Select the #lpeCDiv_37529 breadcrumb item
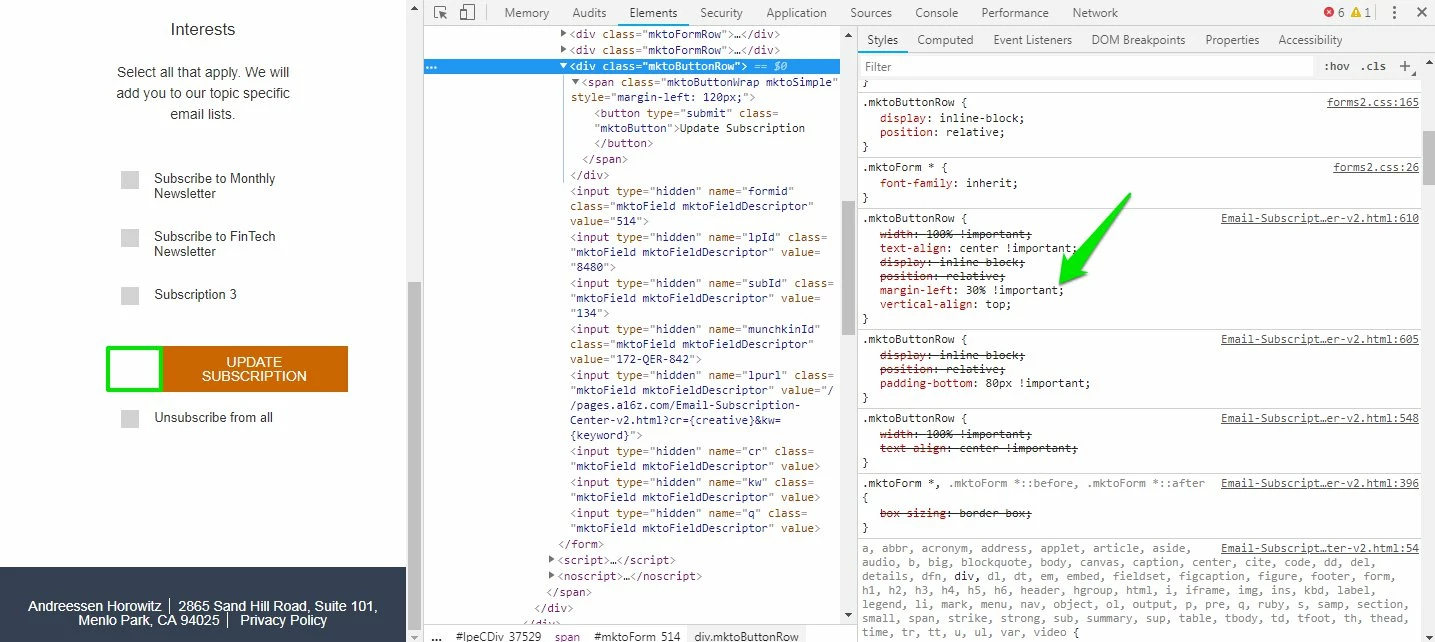This screenshot has height=642, width=1435. tap(498, 636)
